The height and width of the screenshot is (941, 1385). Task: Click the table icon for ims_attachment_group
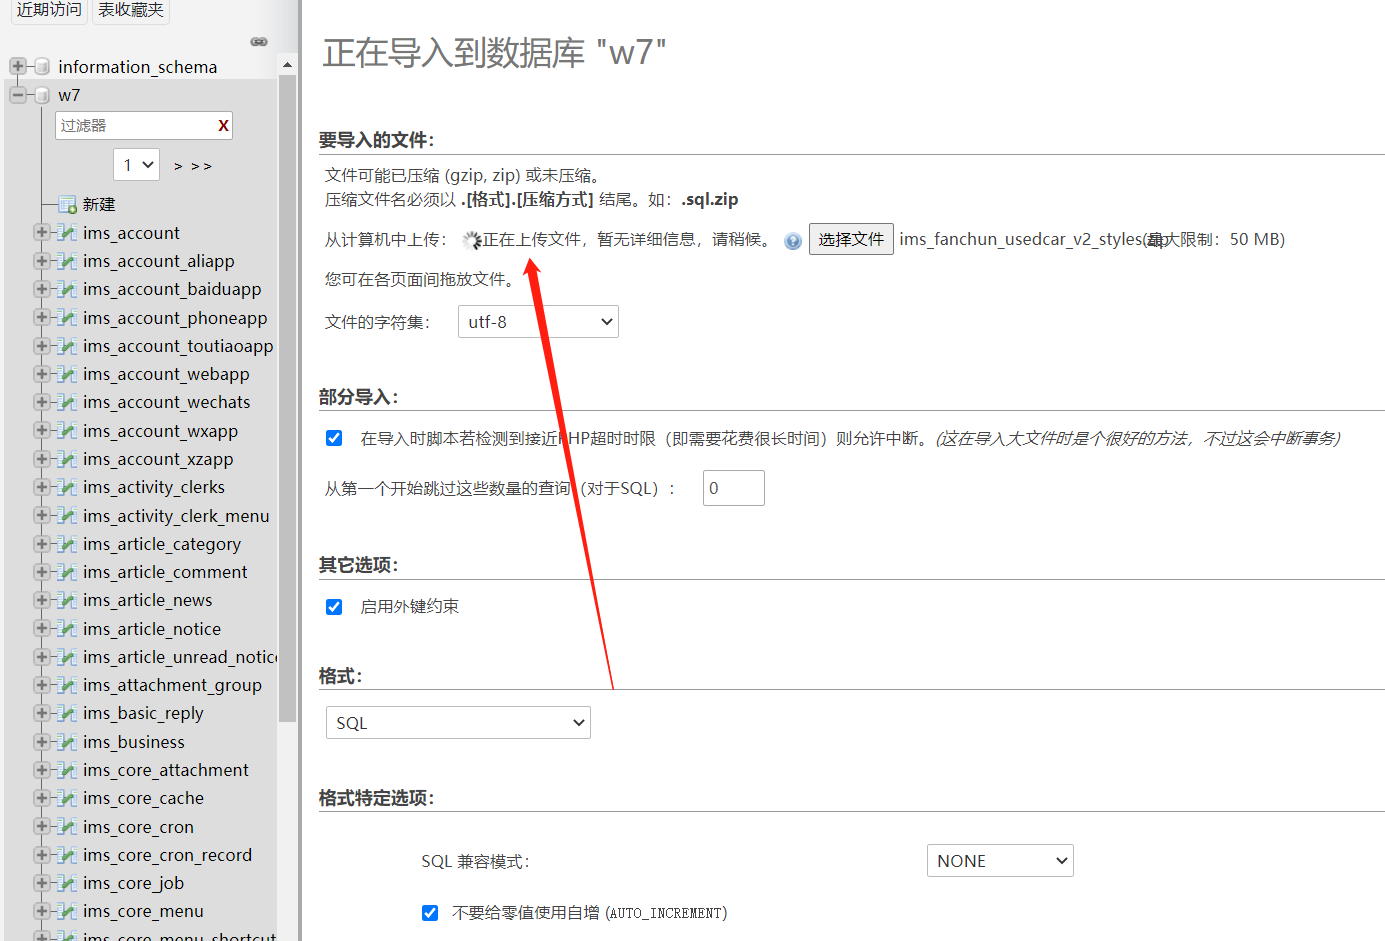[68, 685]
